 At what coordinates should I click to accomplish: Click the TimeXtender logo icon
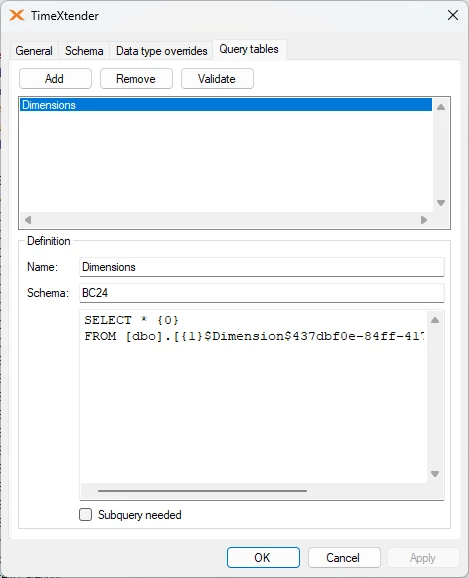(x=17, y=15)
